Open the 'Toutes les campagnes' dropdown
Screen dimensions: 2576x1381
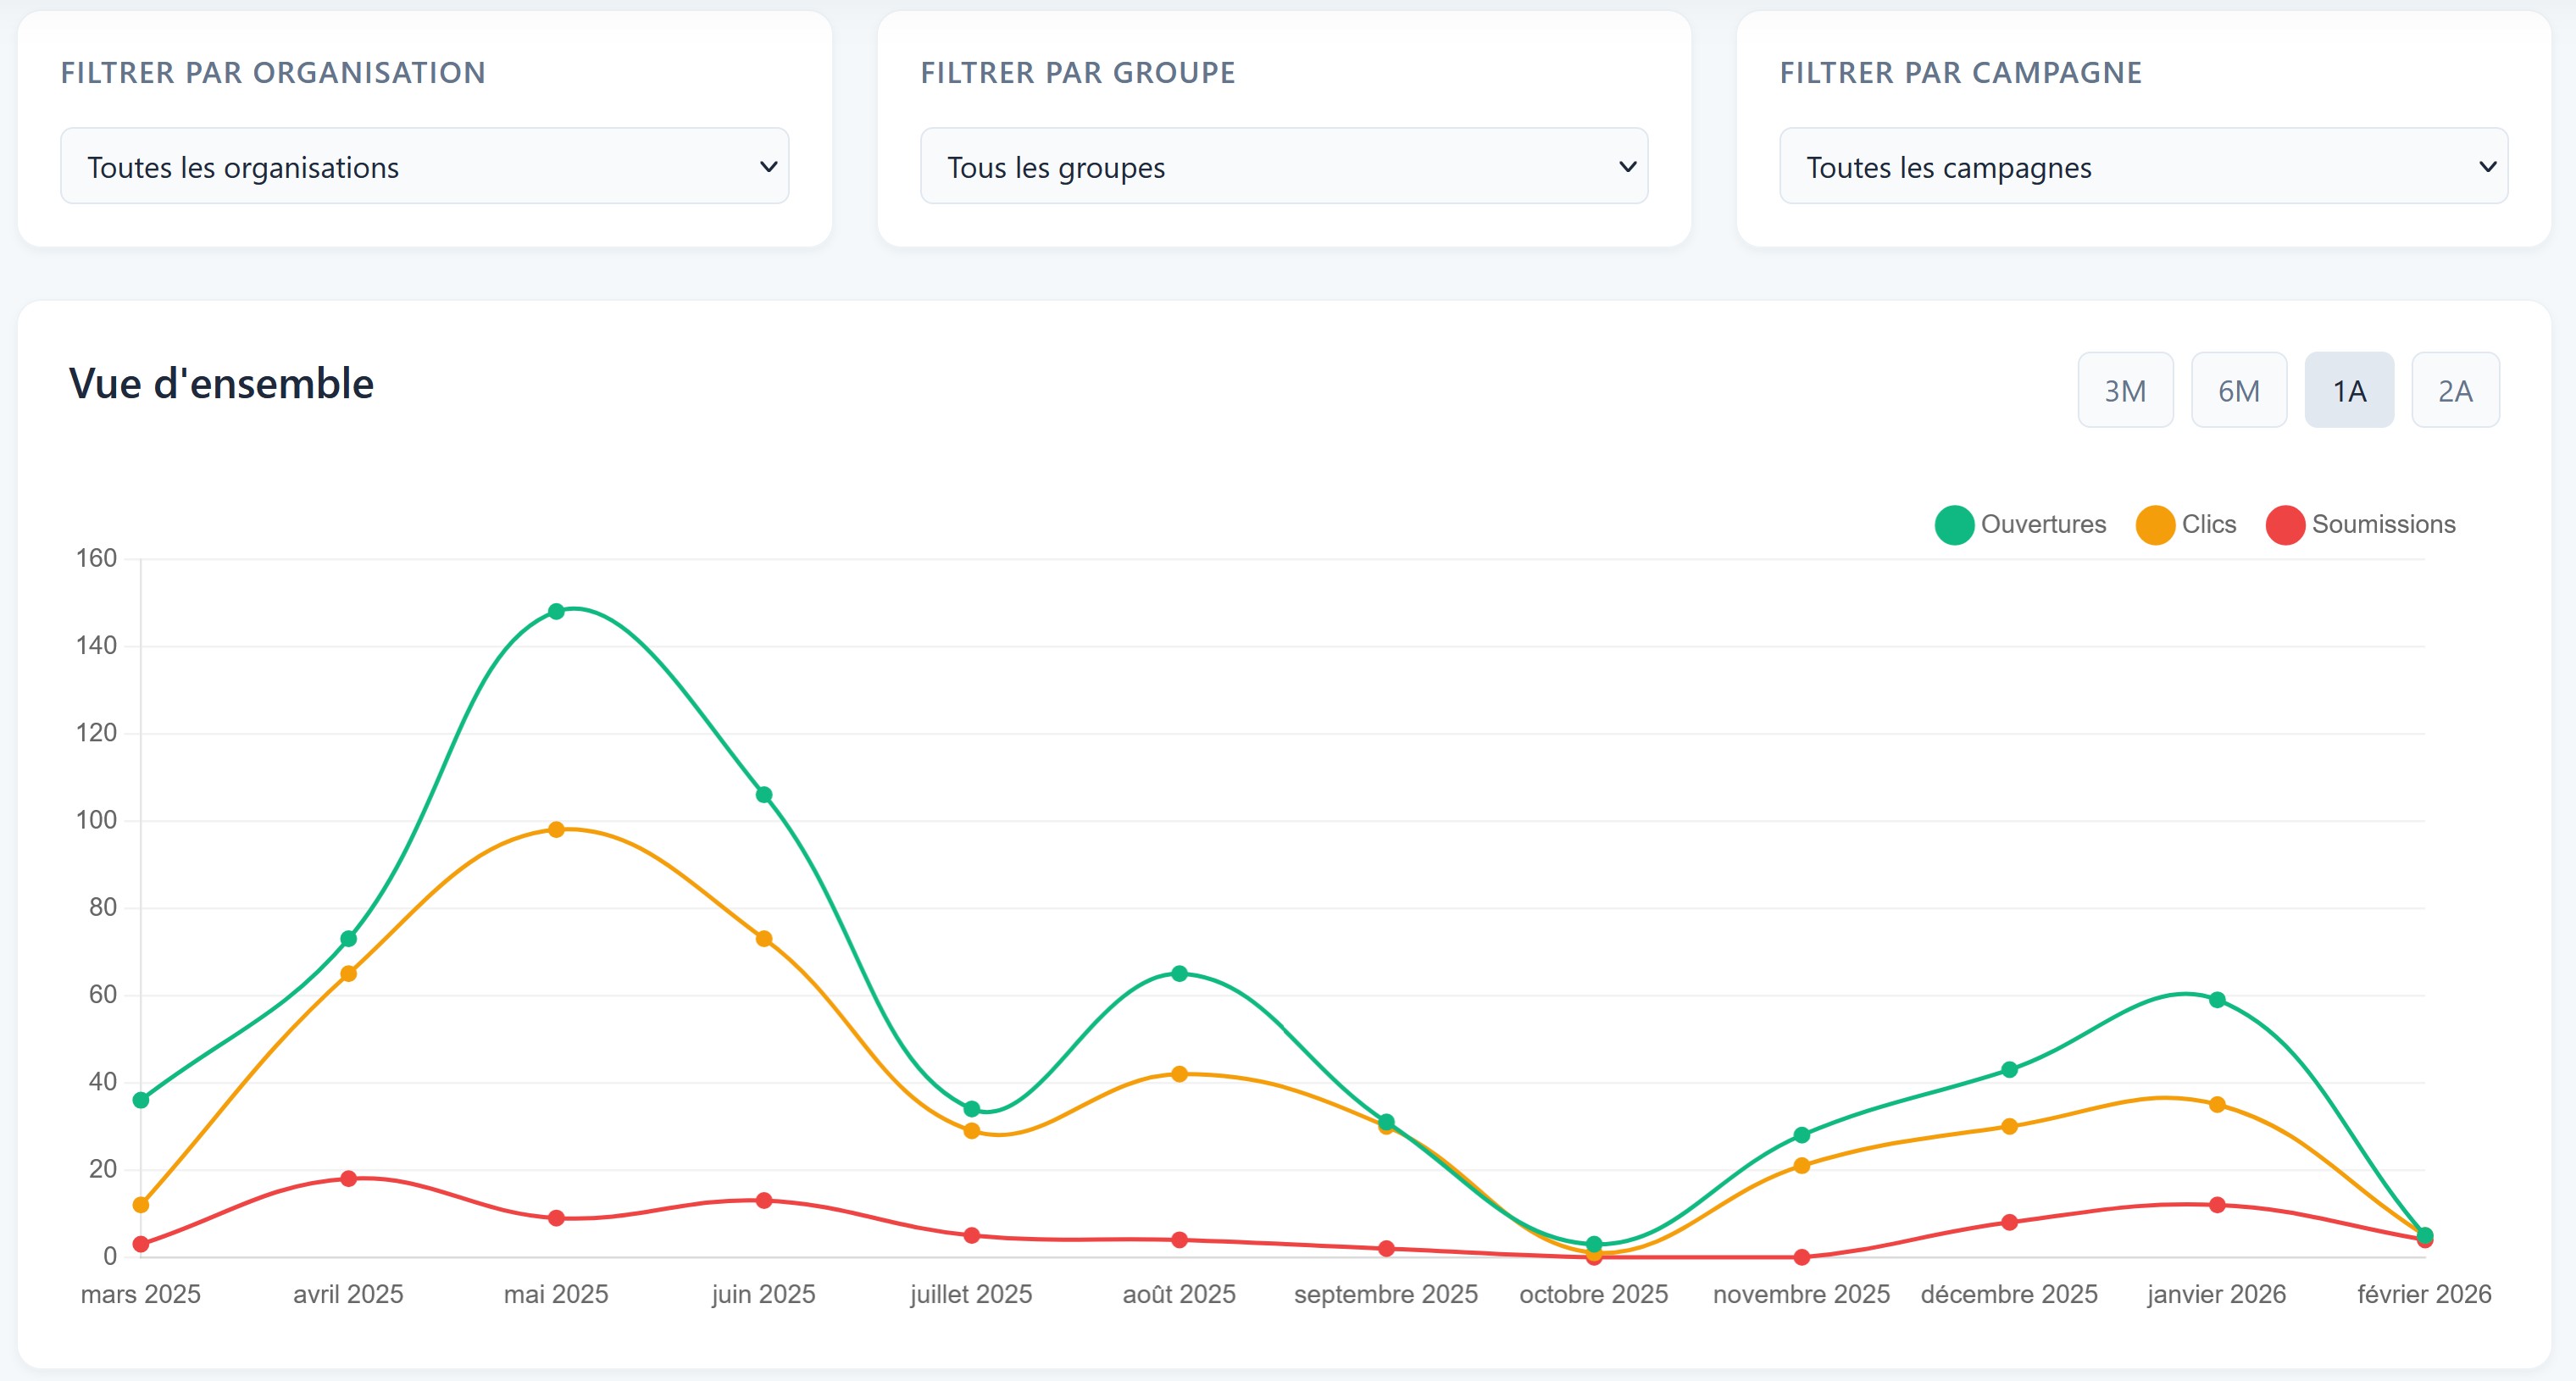(x=2142, y=167)
